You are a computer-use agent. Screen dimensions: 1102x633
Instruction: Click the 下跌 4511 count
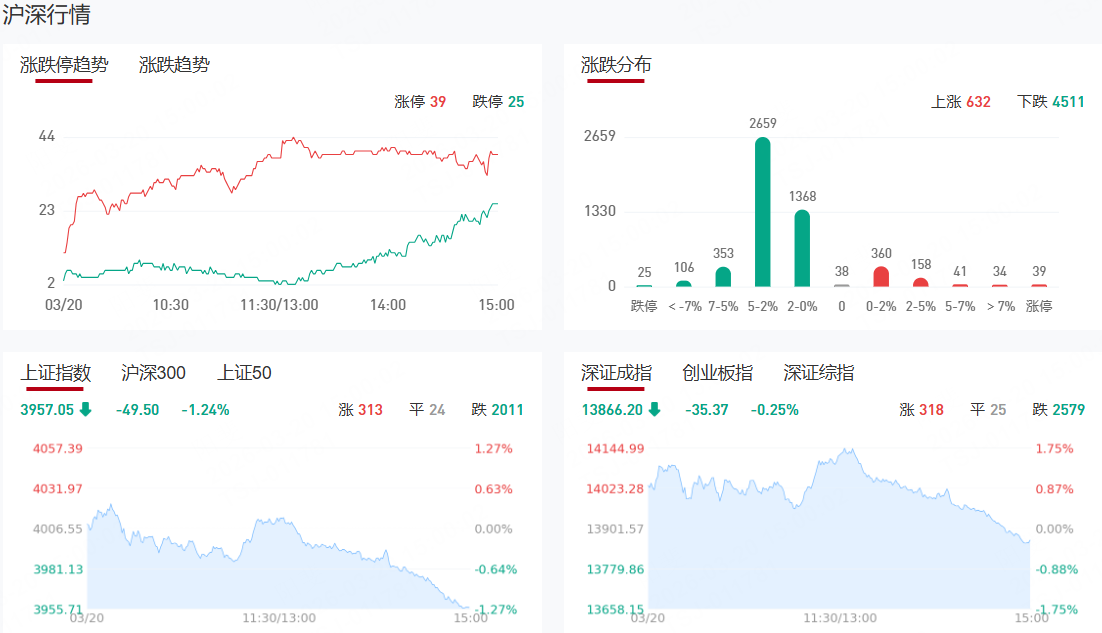(x=1050, y=102)
